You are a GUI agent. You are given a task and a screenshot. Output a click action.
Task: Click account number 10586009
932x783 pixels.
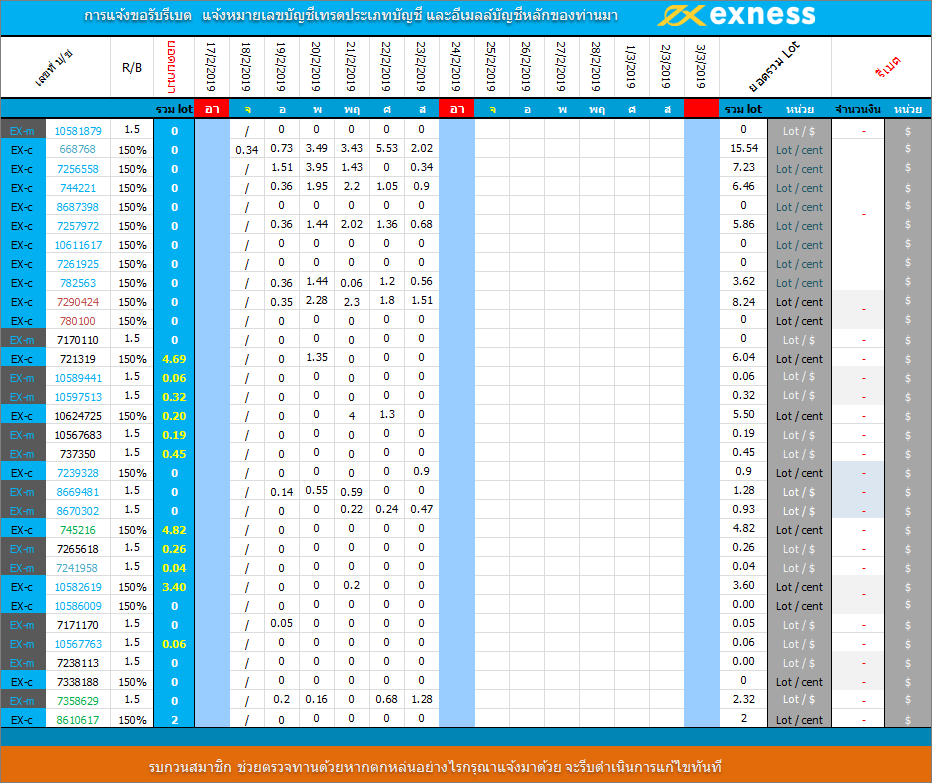(78, 606)
